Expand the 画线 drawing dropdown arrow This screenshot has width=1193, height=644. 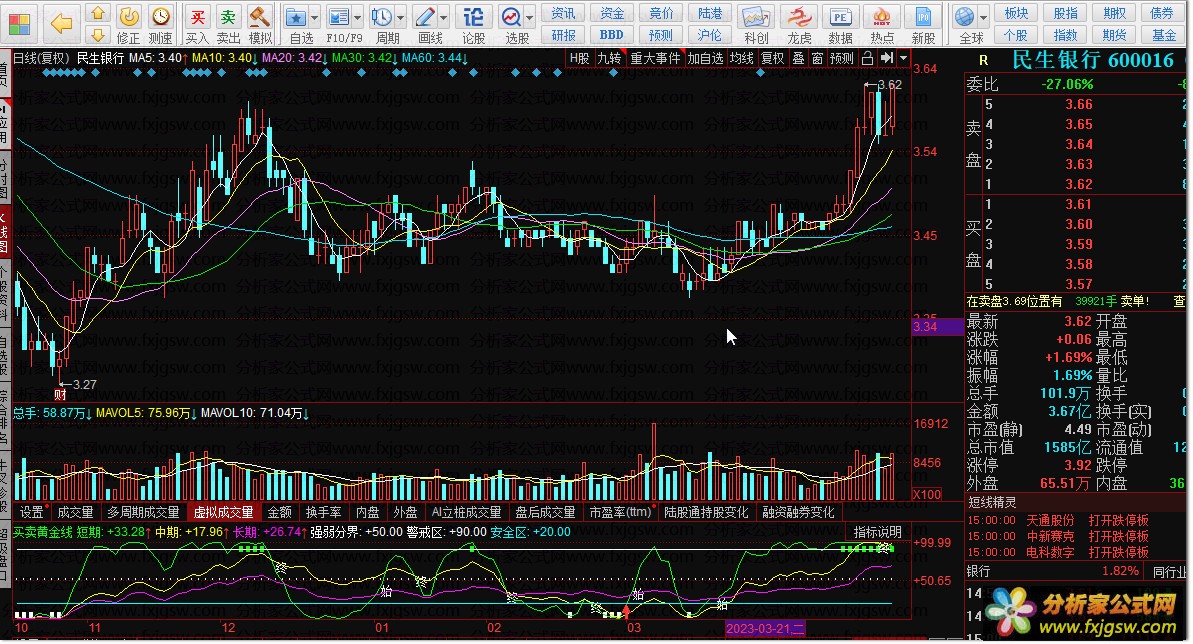click(x=443, y=17)
